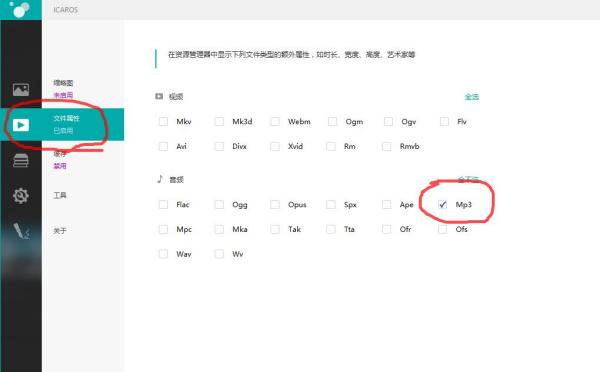The height and width of the screenshot is (372, 600).
Task: Enable the Flv checkbox
Action: [x=444, y=122]
